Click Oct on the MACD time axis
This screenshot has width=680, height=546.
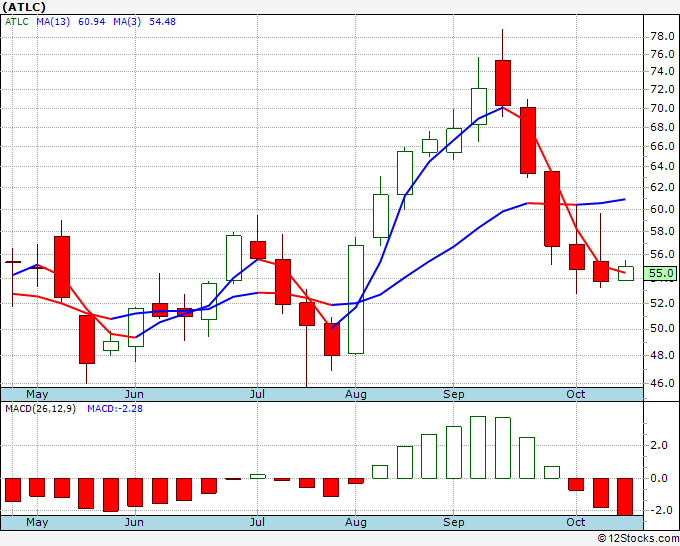tap(575, 522)
